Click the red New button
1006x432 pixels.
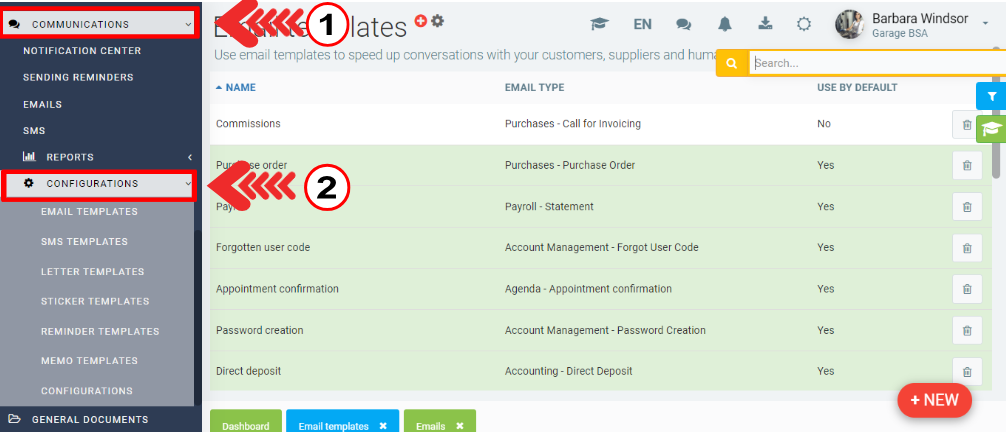coord(934,400)
